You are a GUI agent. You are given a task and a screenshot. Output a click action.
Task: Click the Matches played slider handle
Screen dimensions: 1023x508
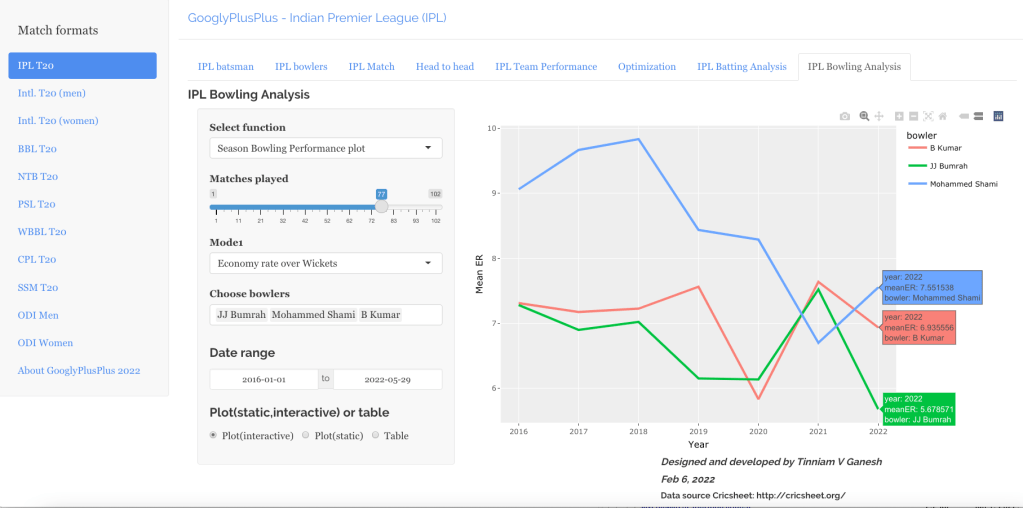(x=381, y=207)
